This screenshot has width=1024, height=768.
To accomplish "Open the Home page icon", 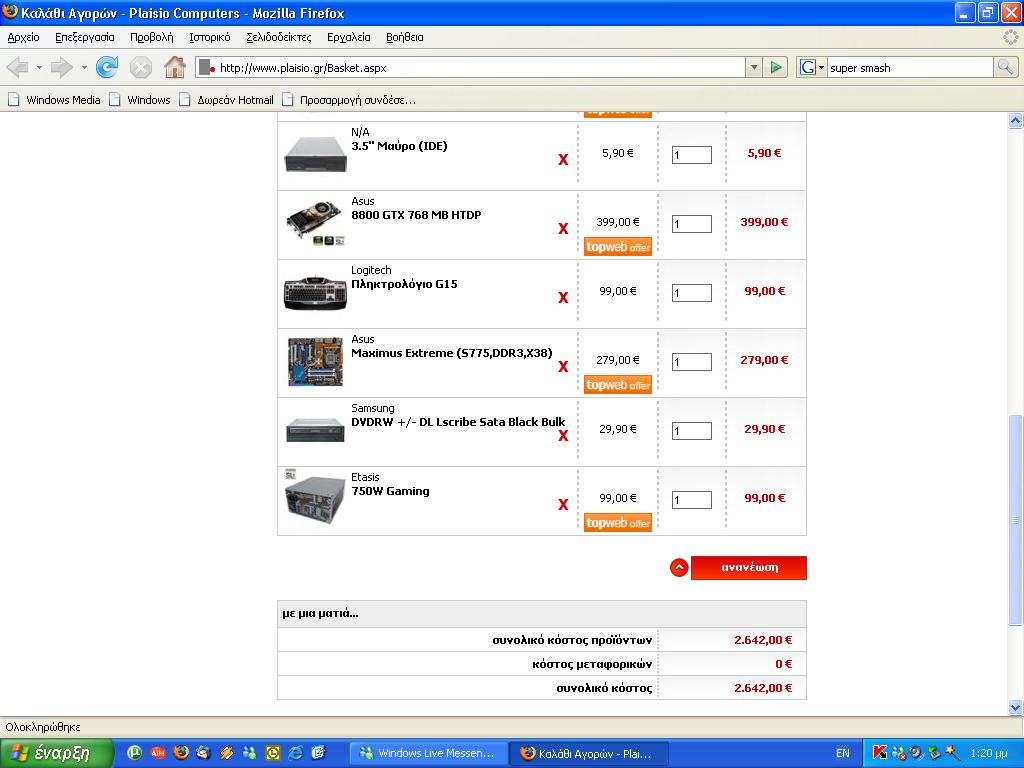I will (174, 67).
